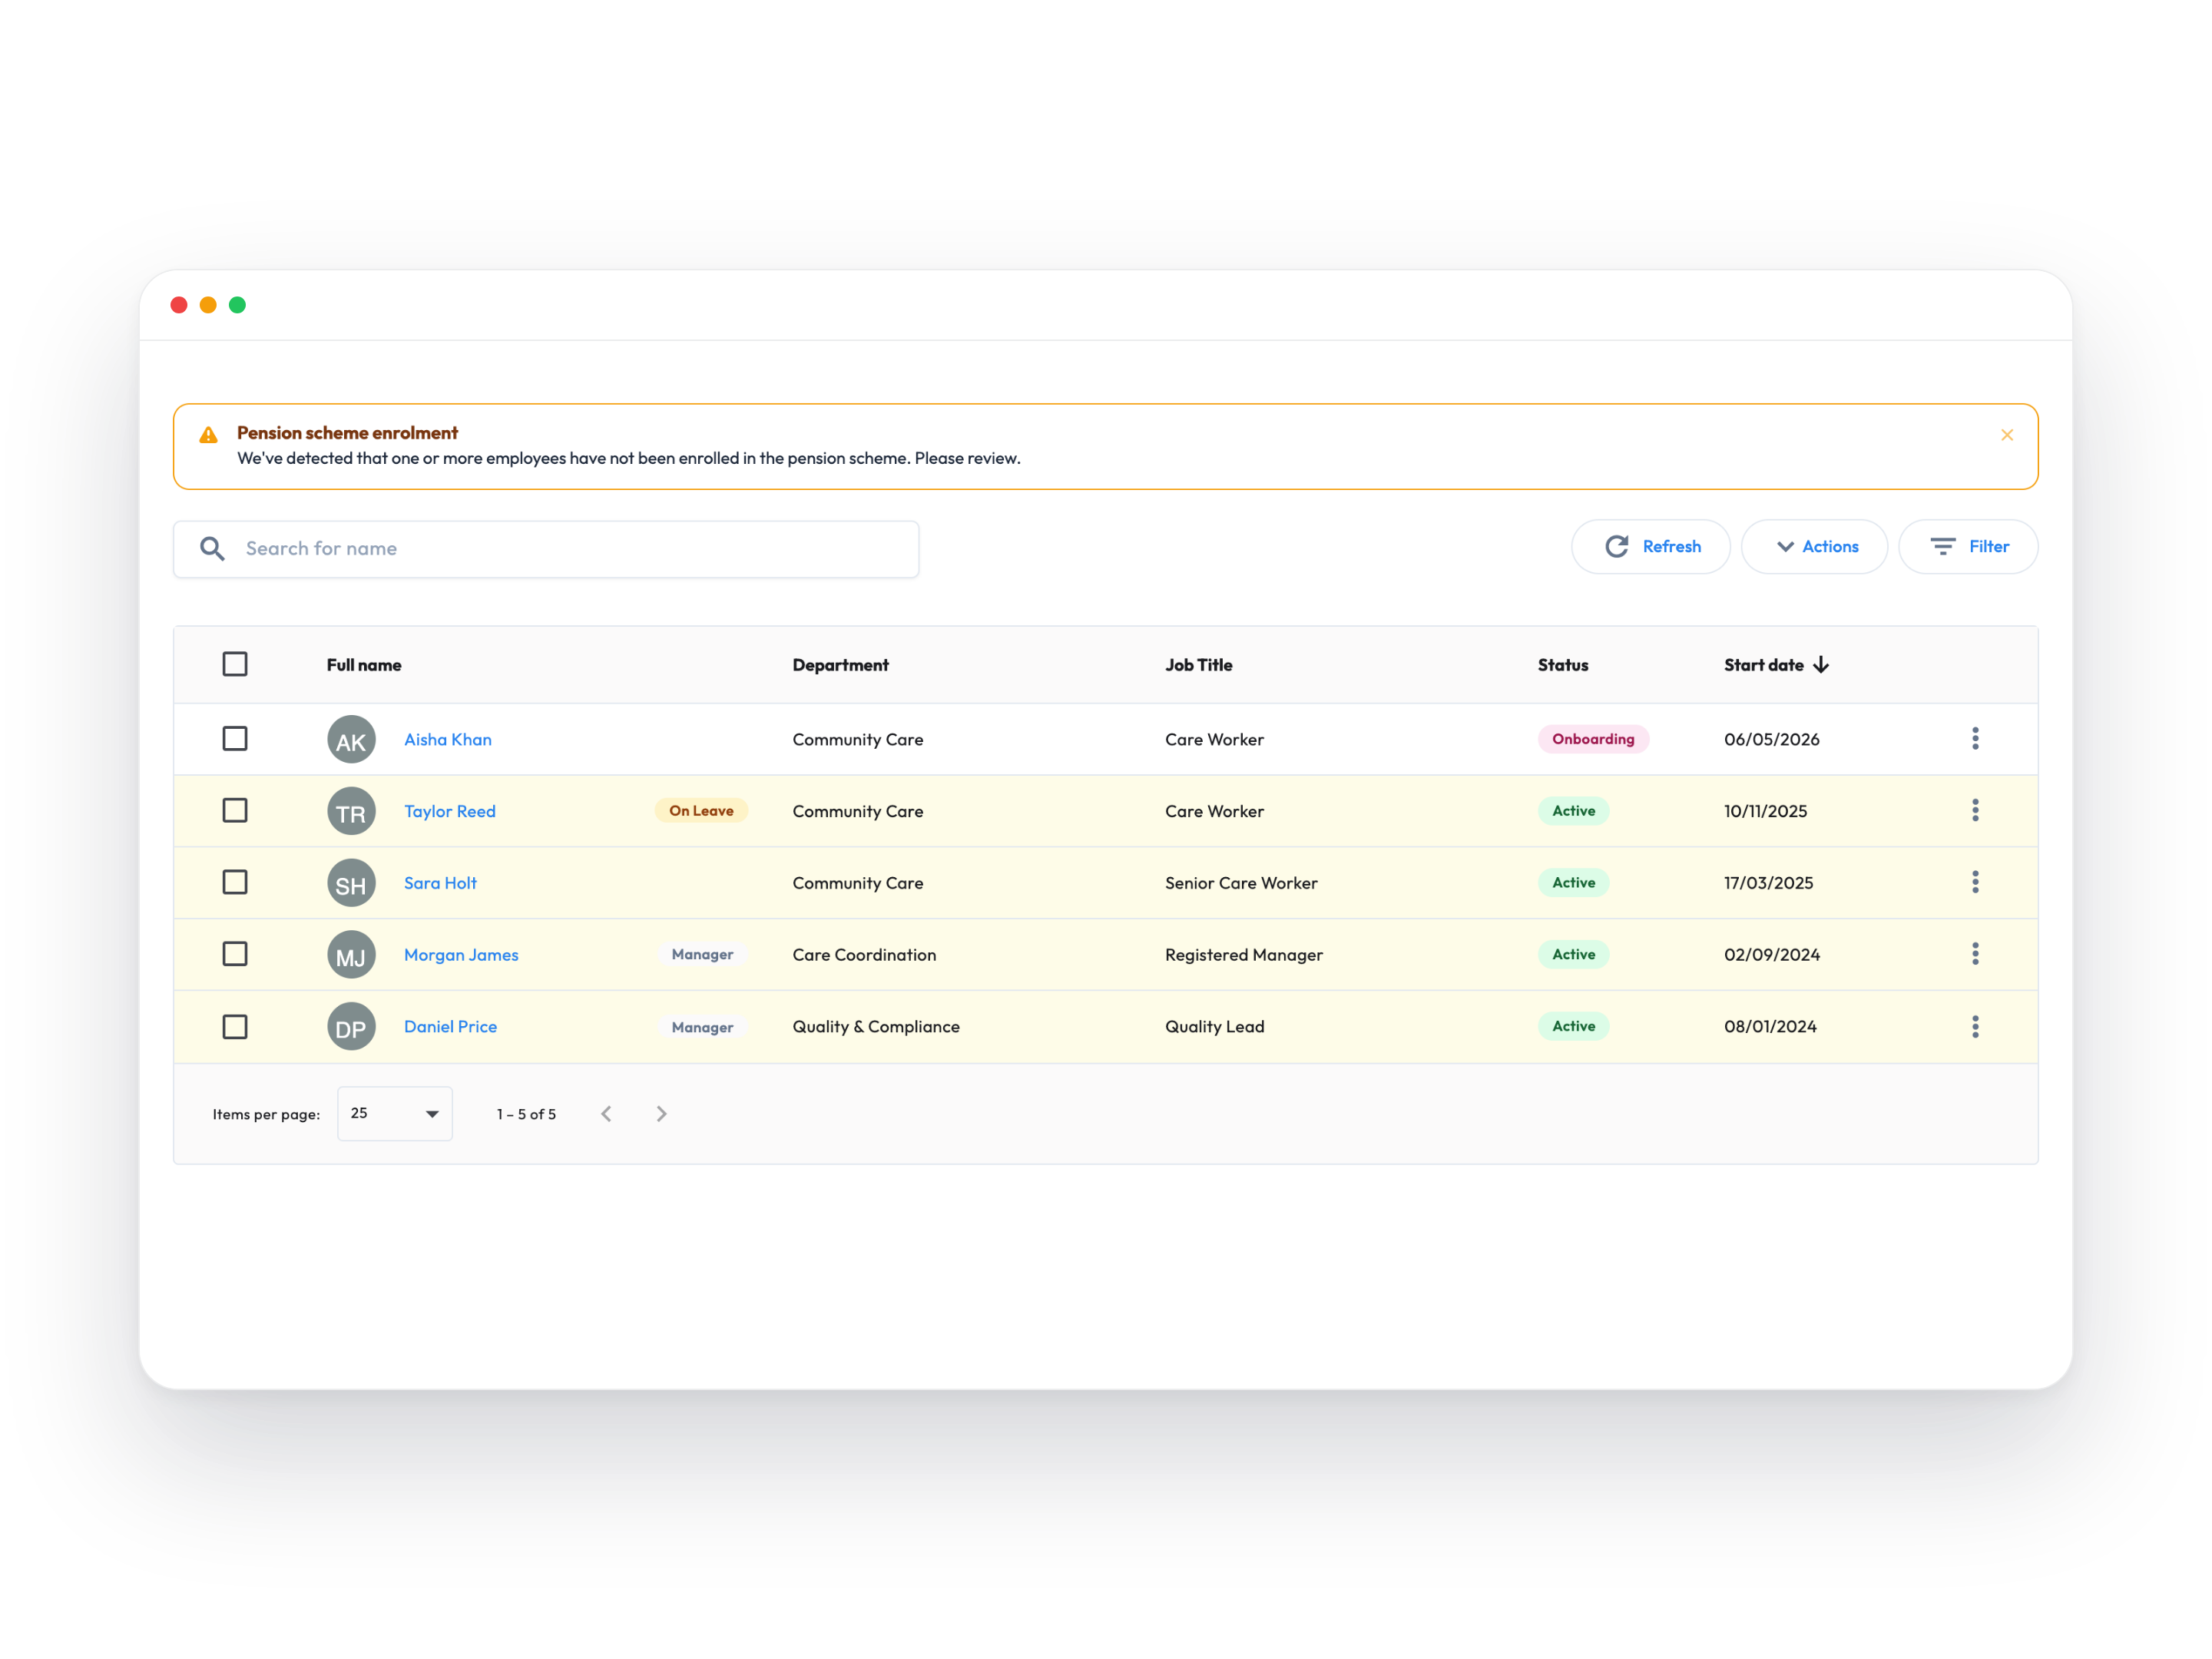Click the Job Title column header
This screenshot has height=1659, width=2212.
click(x=1198, y=665)
